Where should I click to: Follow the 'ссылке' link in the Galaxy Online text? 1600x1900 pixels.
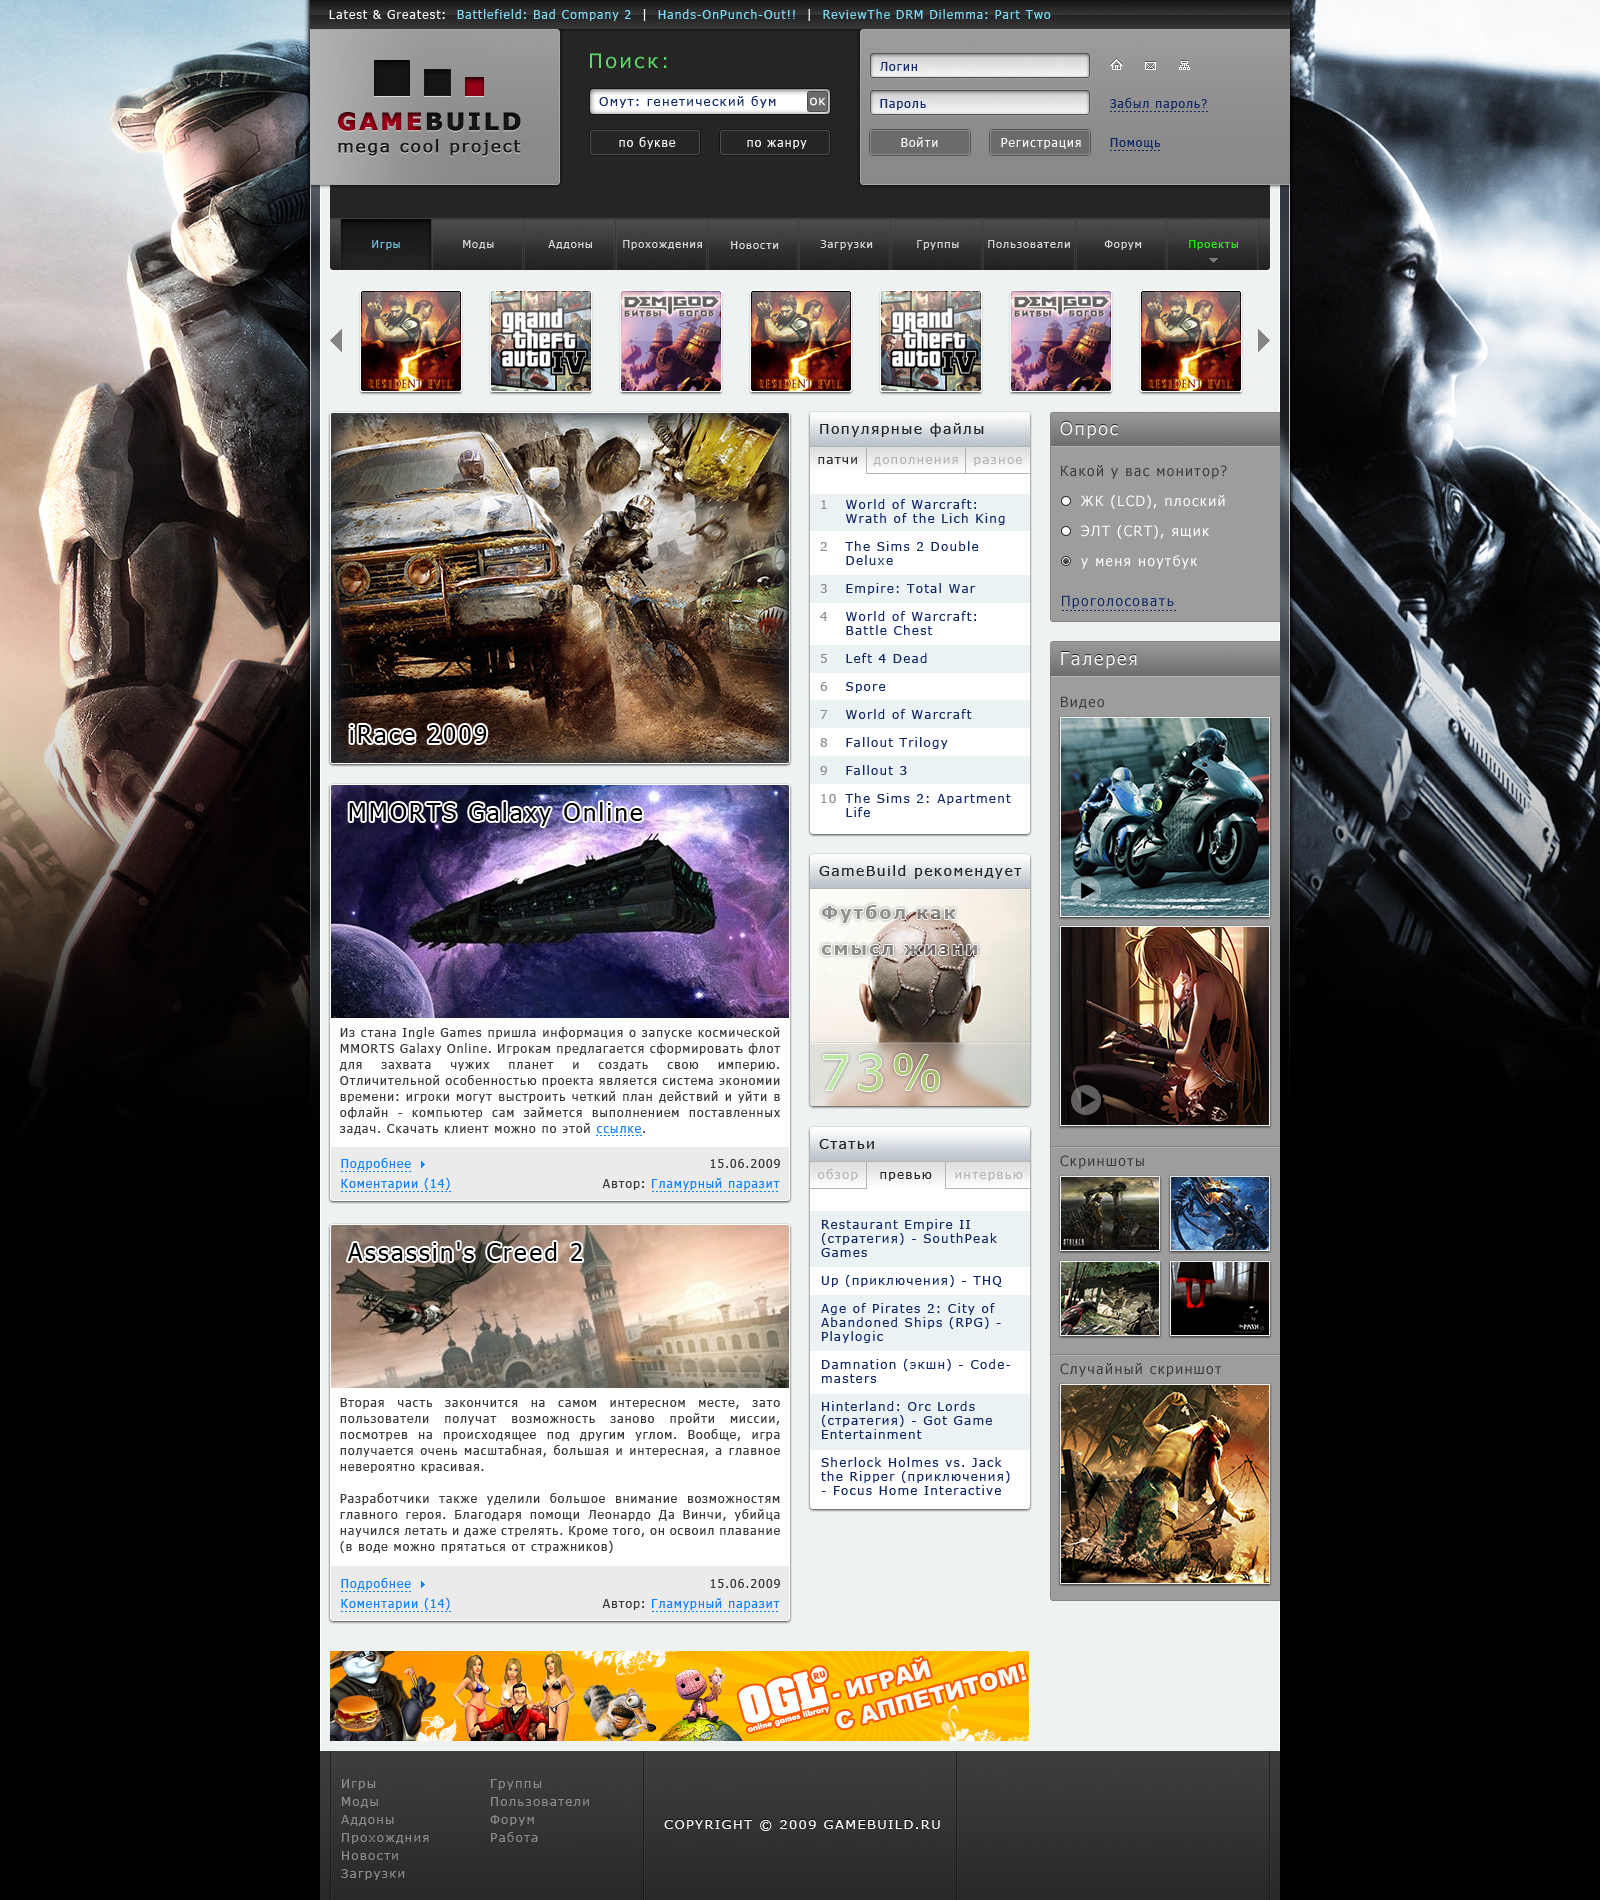tap(619, 1129)
